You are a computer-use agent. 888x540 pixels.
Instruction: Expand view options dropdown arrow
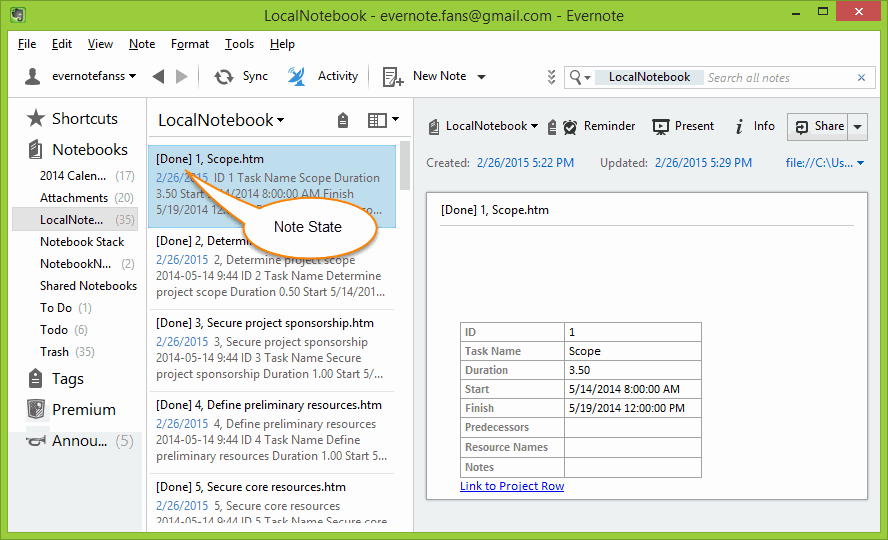click(x=395, y=119)
